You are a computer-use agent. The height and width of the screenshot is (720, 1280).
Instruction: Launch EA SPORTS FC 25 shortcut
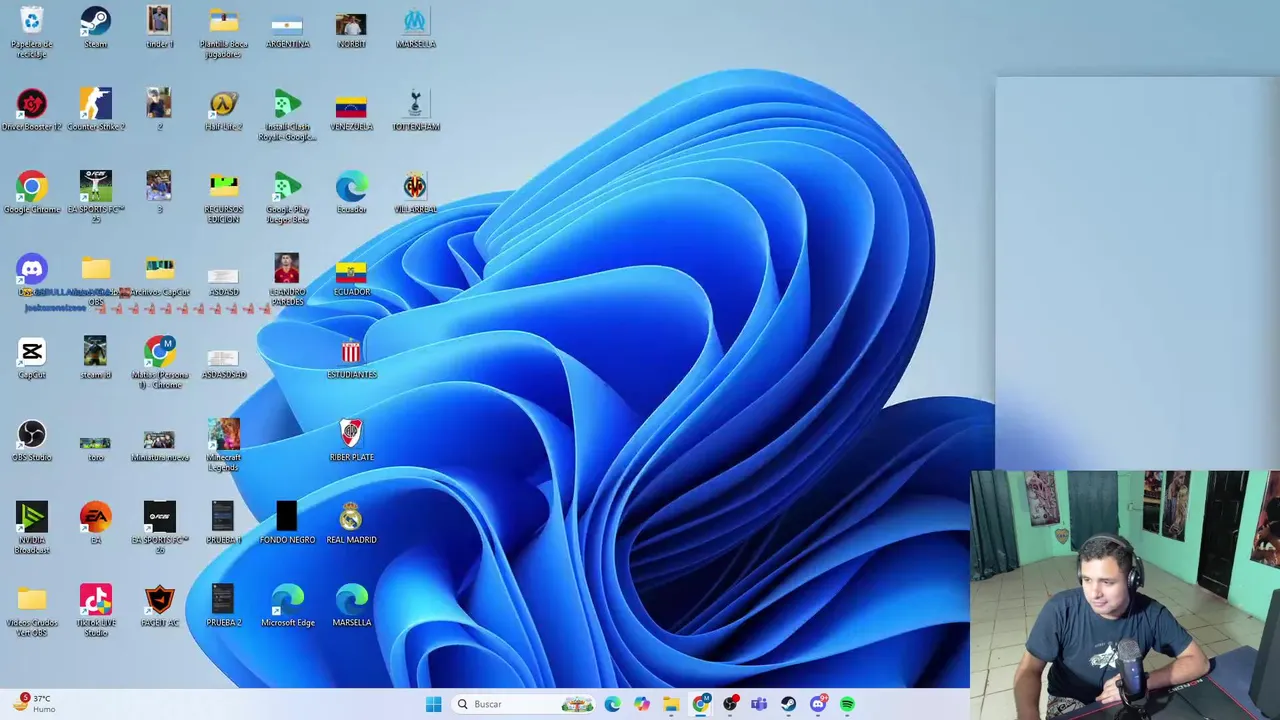click(96, 197)
